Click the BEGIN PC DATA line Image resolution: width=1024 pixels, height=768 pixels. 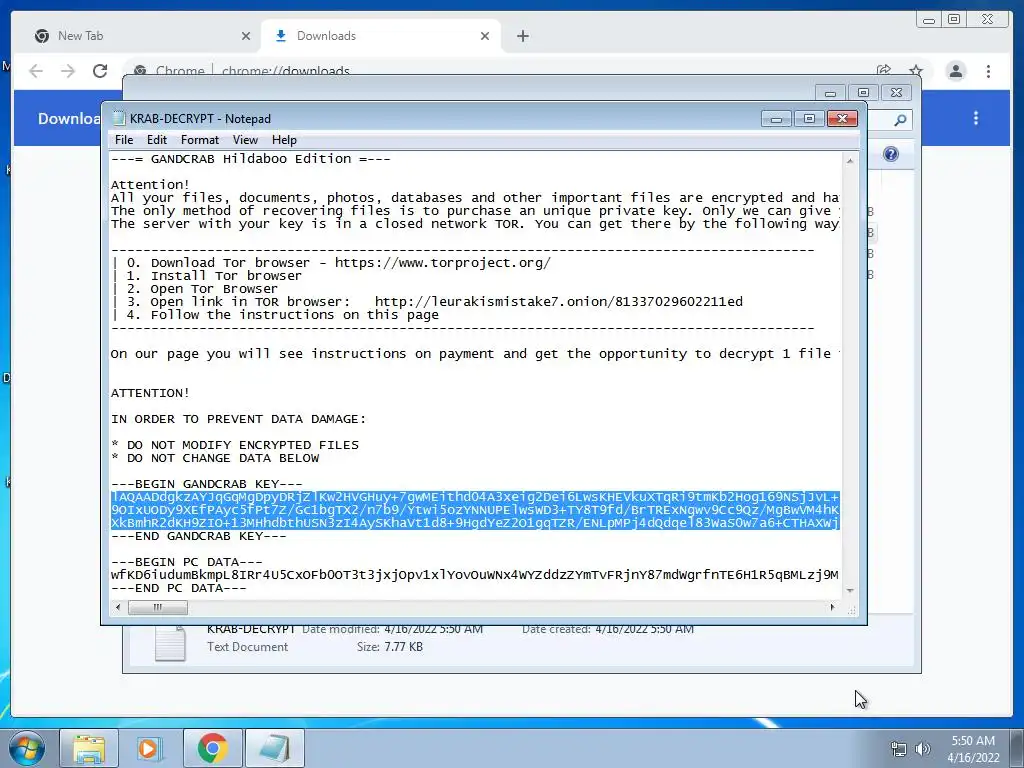(187, 562)
